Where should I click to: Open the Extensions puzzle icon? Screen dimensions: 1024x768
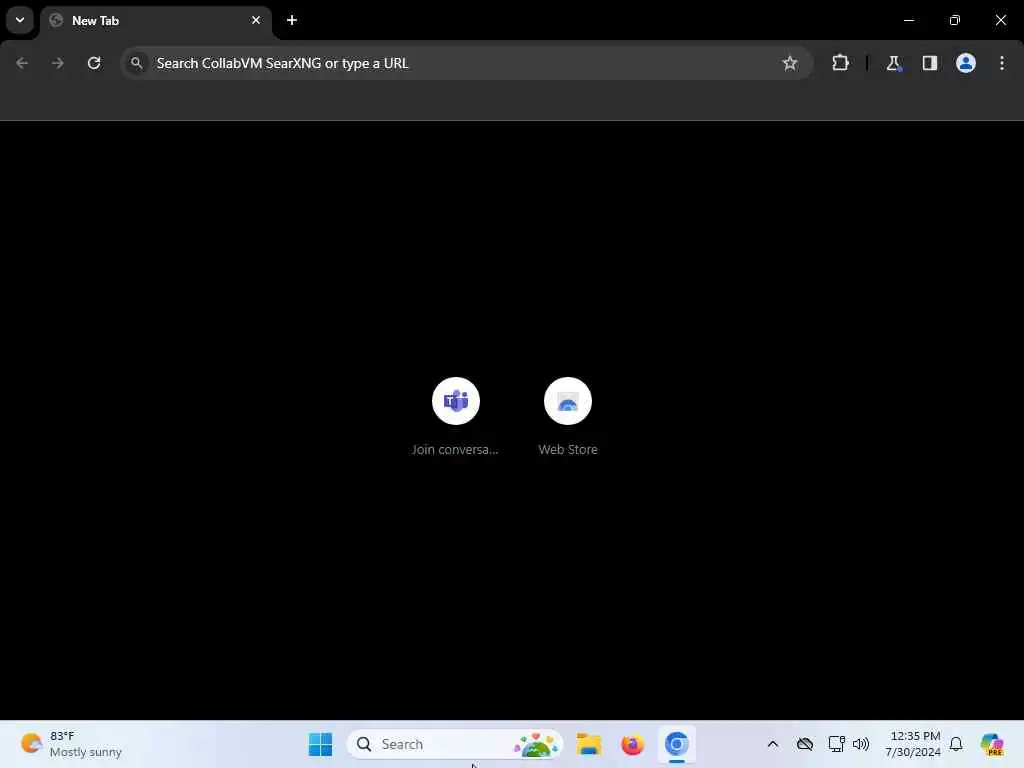coord(840,63)
